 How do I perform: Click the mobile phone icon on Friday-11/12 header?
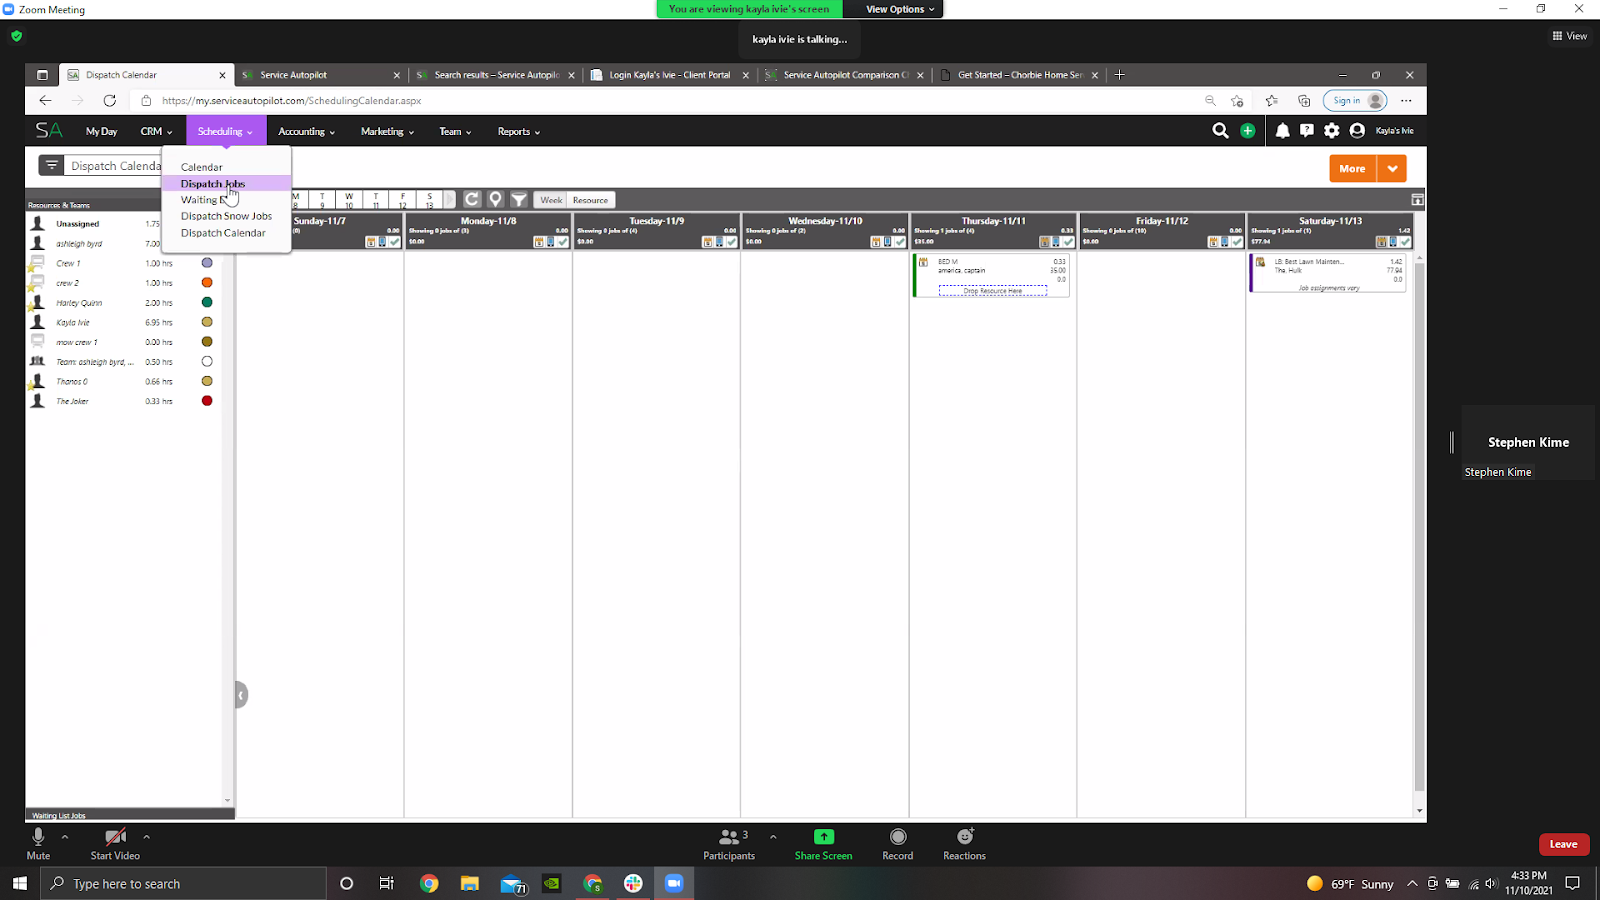[x=1225, y=242]
